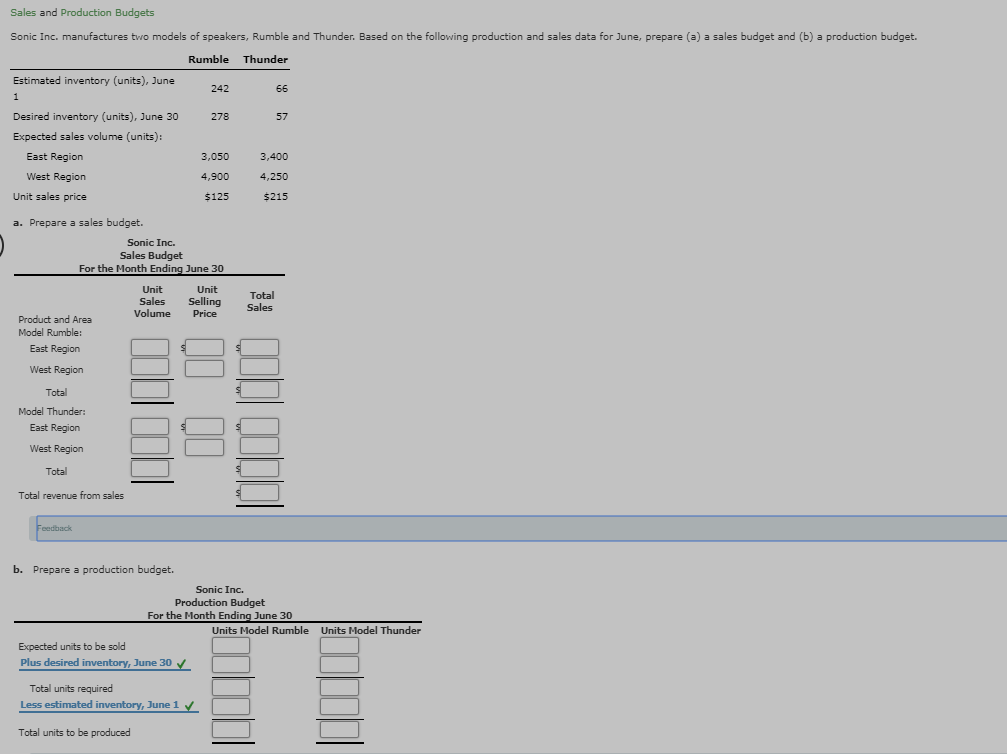Click the Model Thunder total sales field
This screenshot has height=754, width=1007.
[259, 468]
